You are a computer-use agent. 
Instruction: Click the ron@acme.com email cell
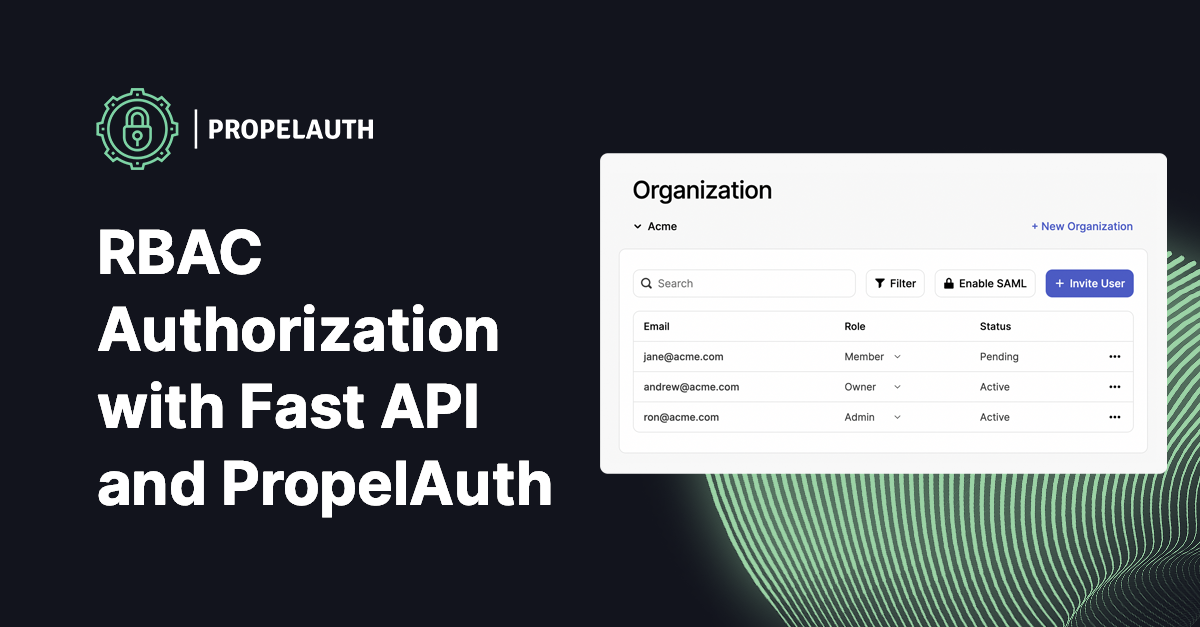point(681,417)
